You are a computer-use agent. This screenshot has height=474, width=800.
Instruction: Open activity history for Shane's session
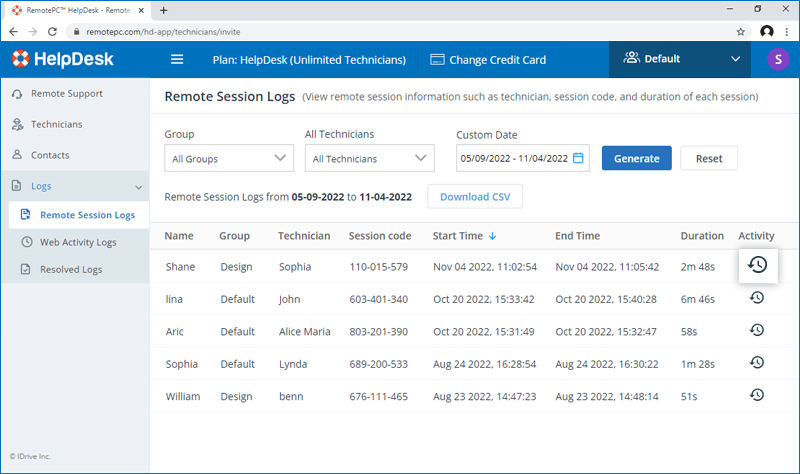[x=758, y=265]
